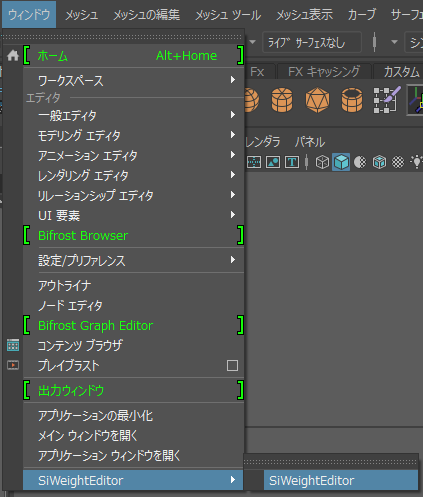
Task: Open the レンダラ panel menu
Action: pos(263,142)
